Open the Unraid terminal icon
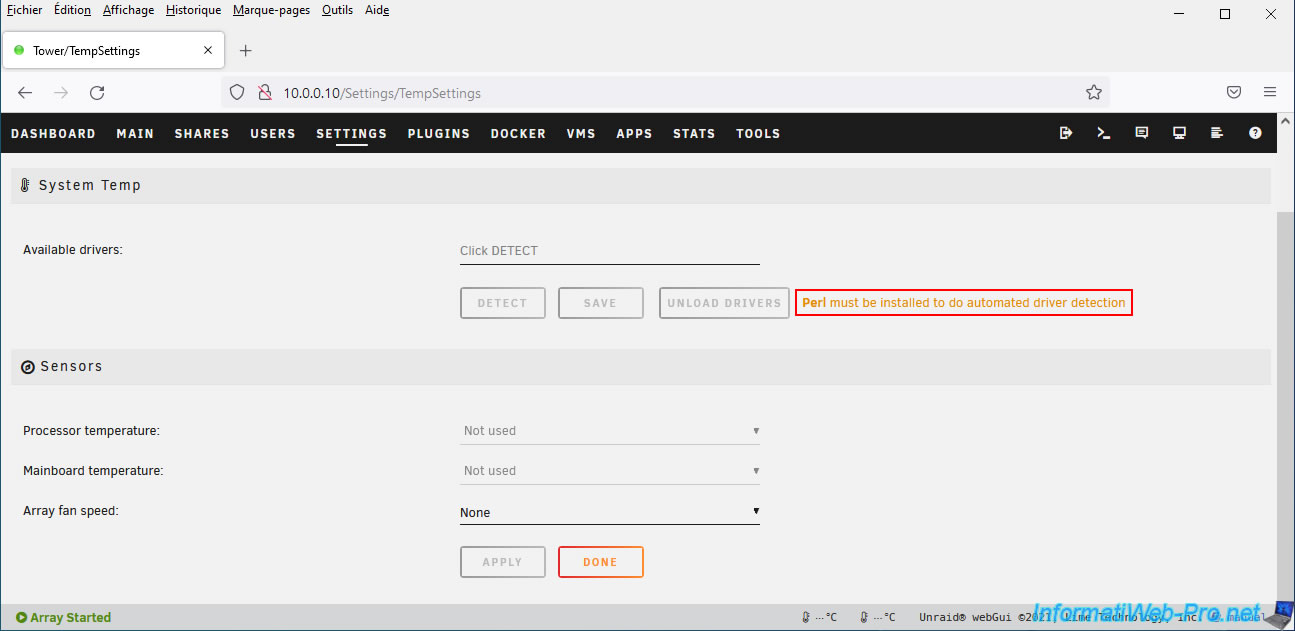This screenshot has height=631, width=1295. (x=1104, y=133)
